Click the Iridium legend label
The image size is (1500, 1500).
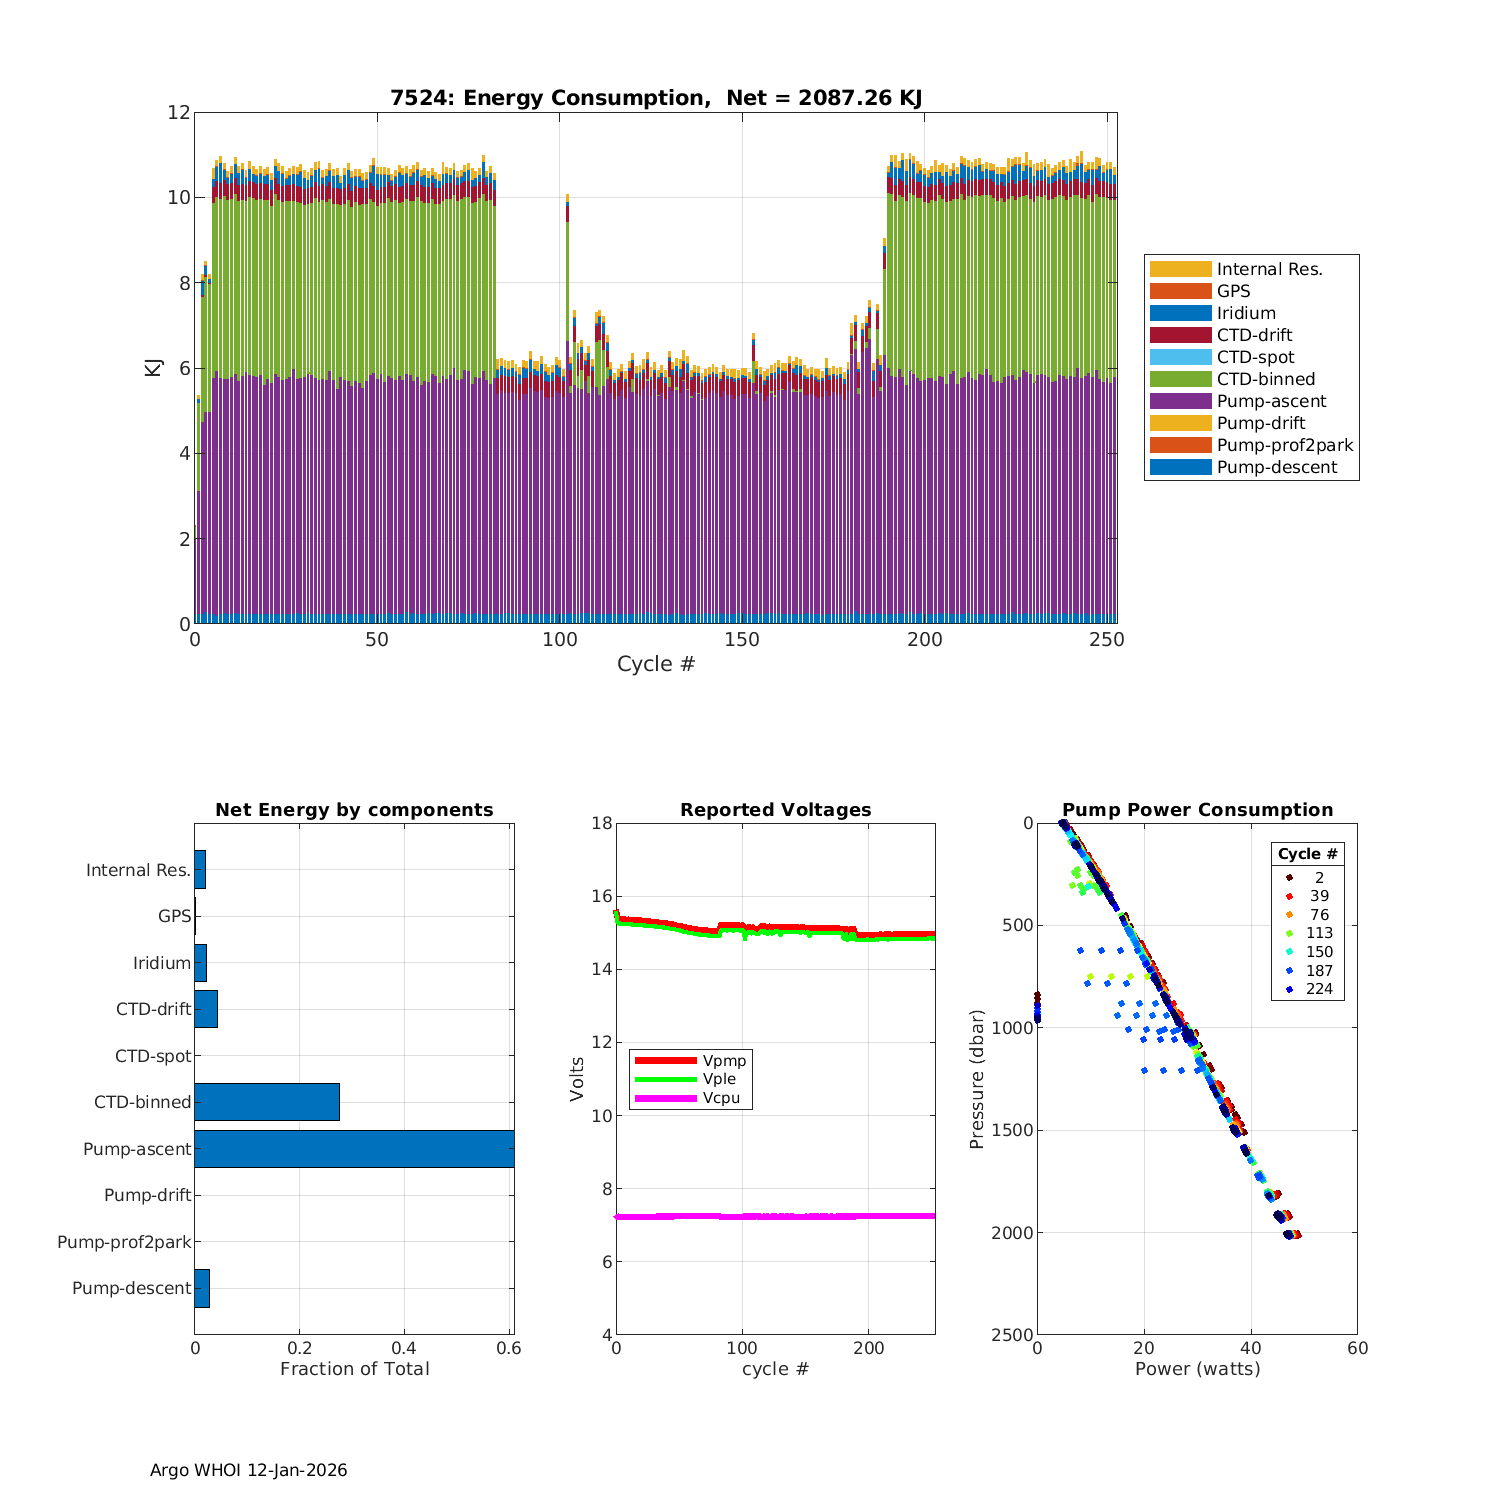pyautogui.click(x=1246, y=313)
